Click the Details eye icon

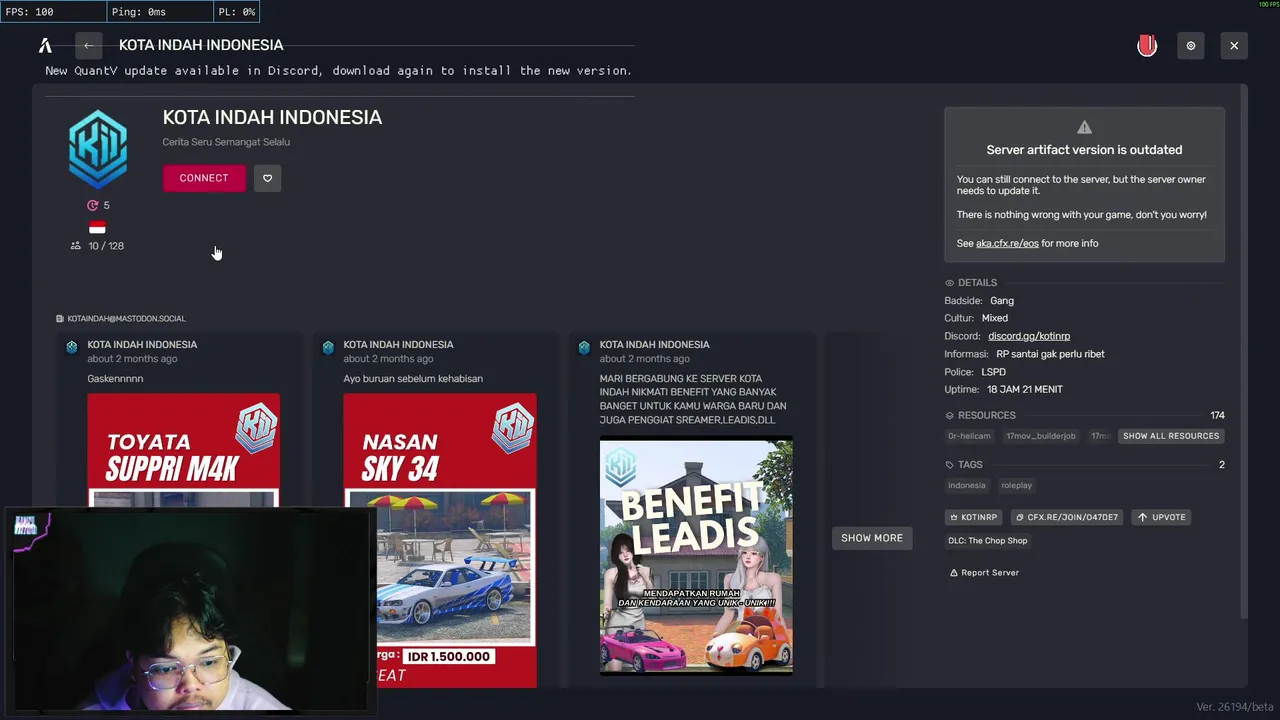[x=950, y=283]
